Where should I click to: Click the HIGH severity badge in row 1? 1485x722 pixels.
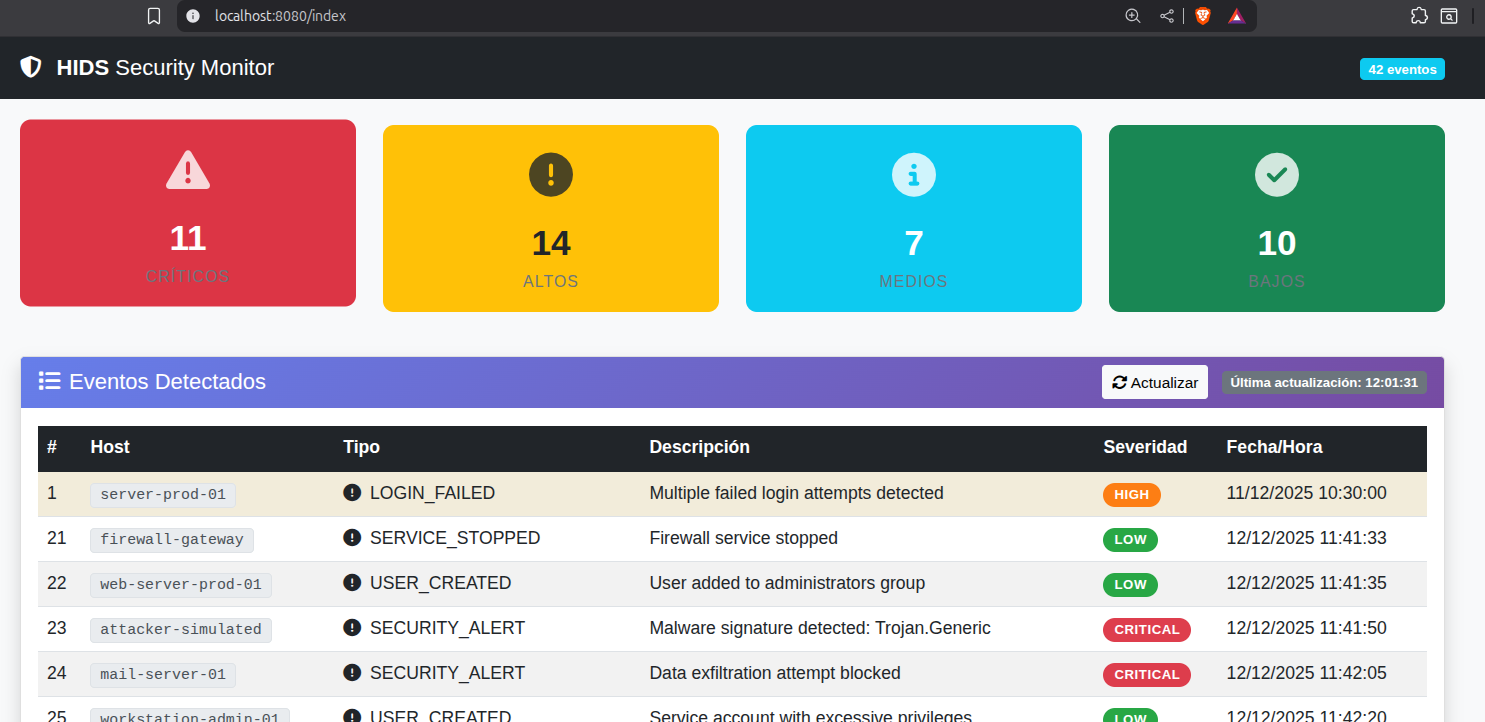[1131, 494]
